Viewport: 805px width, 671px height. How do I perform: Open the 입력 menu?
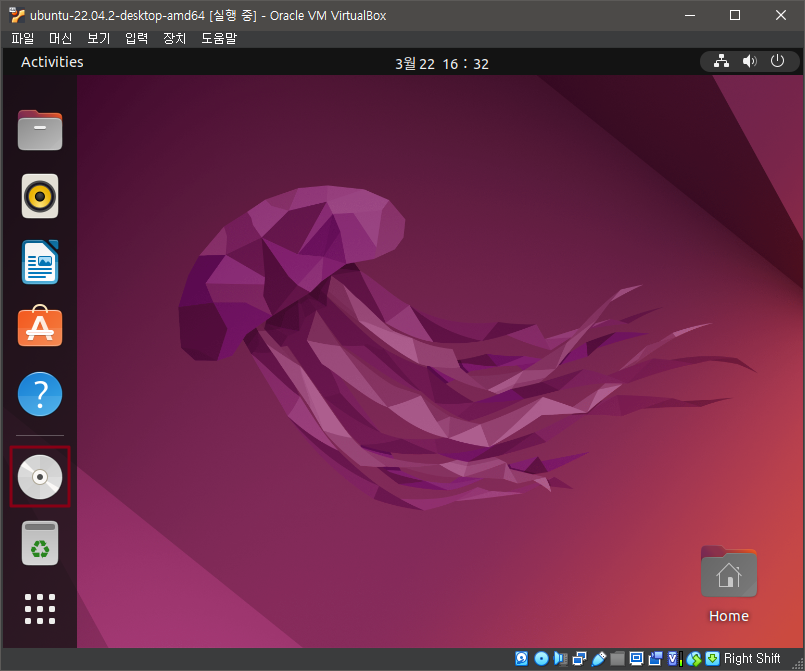coord(137,38)
